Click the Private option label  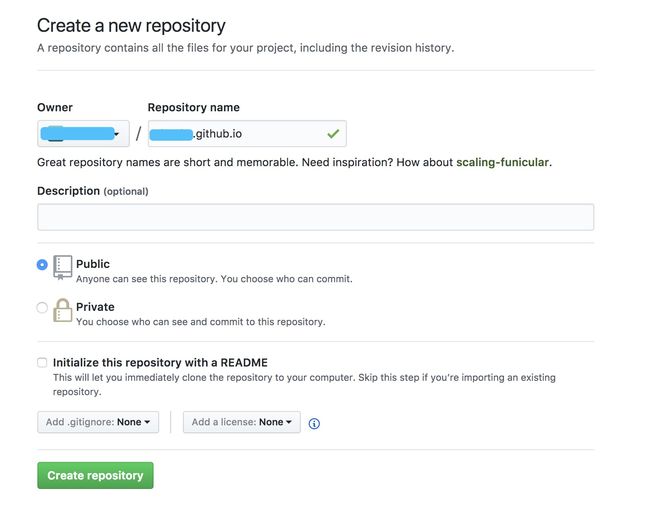[x=95, y=307]
